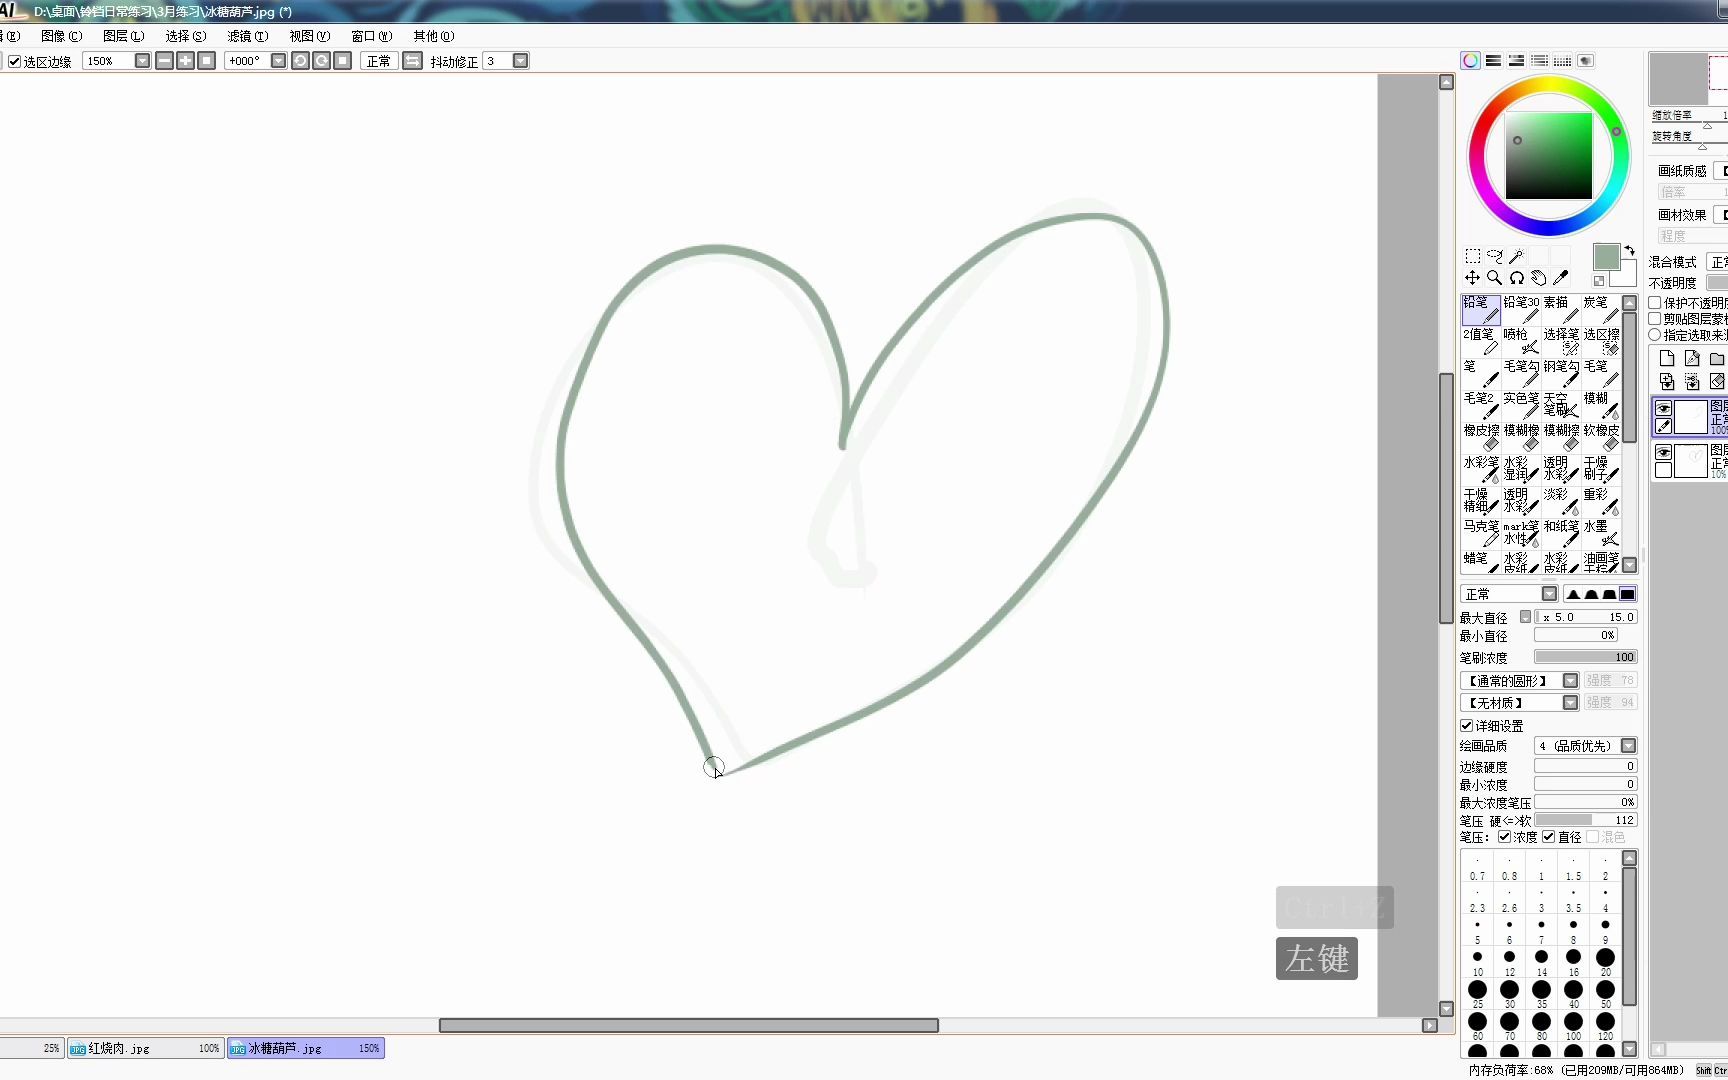Choose the flat-top brush edge shape
The image size is (1728, 1080).
click(1627, 594)
